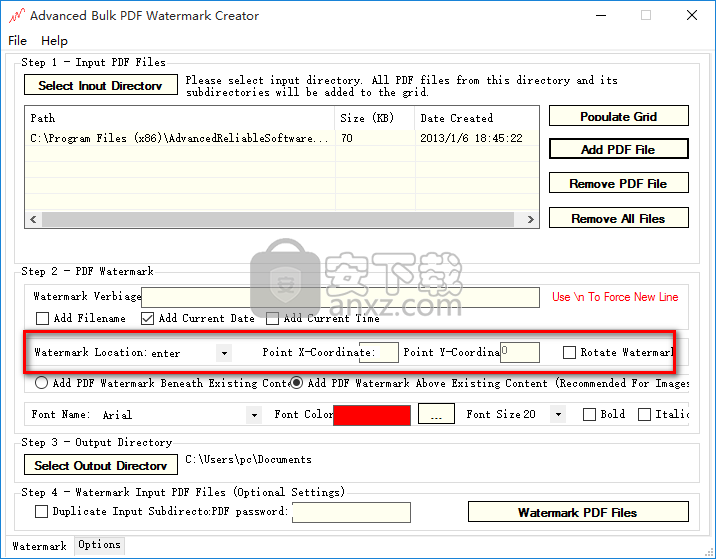The height and width of the screenshot is (559, 716).
Task: Expand the Font Name dropdown
Action: [x=254, y=415]
